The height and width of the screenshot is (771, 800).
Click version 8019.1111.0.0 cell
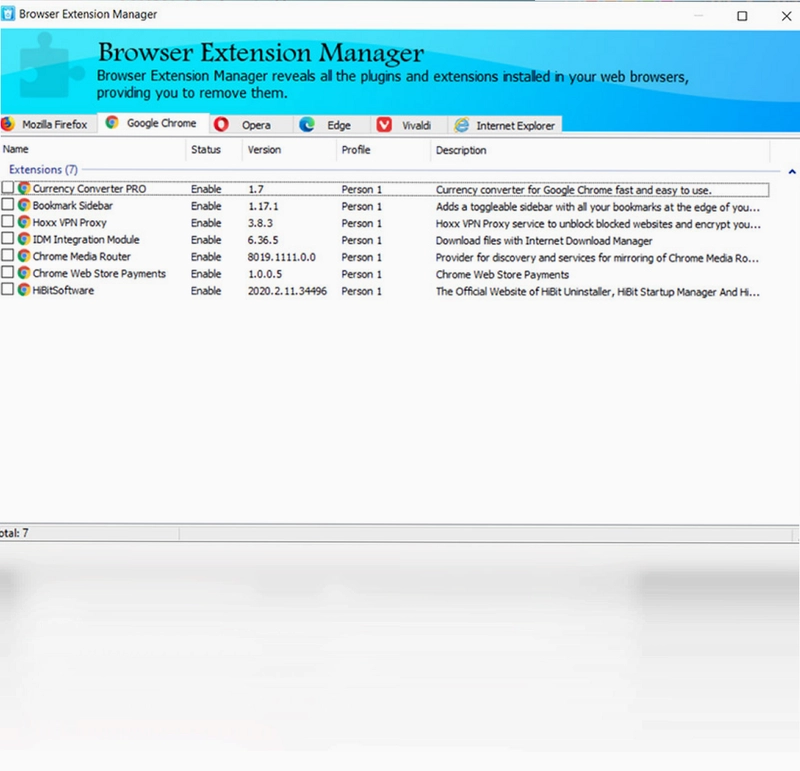(282, 257)
